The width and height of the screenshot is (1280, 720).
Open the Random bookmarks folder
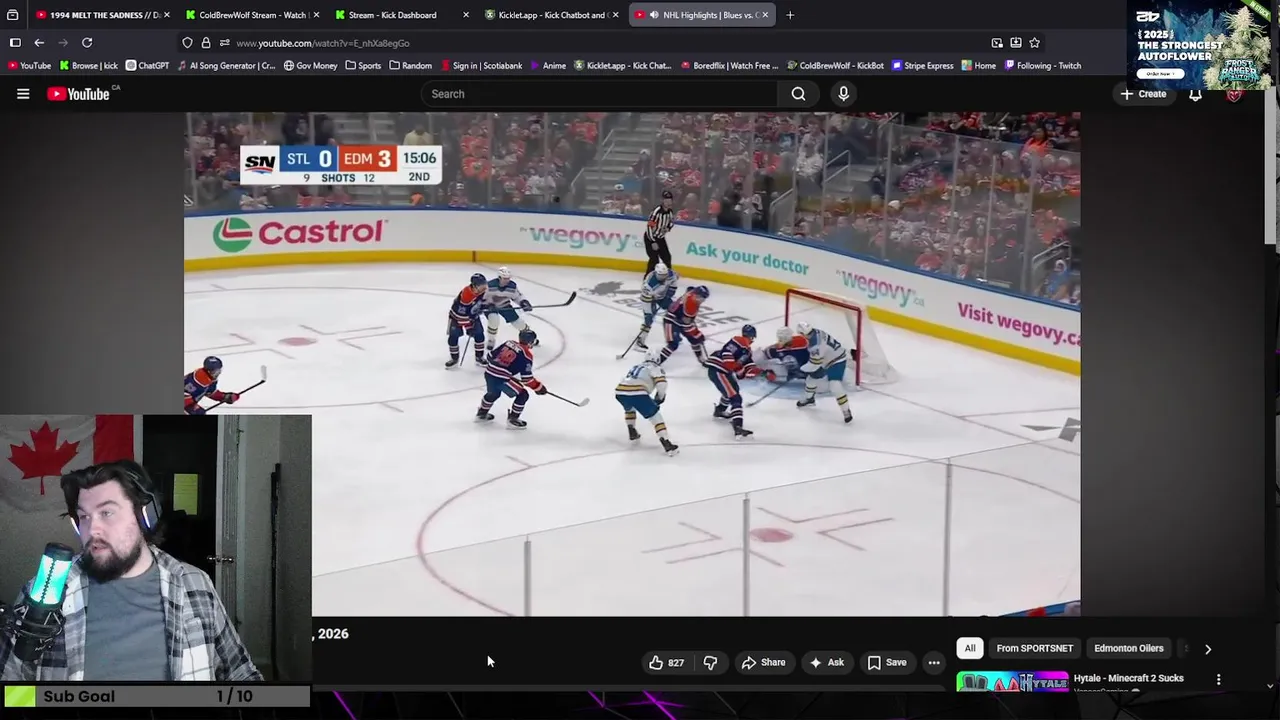(410, 66)
